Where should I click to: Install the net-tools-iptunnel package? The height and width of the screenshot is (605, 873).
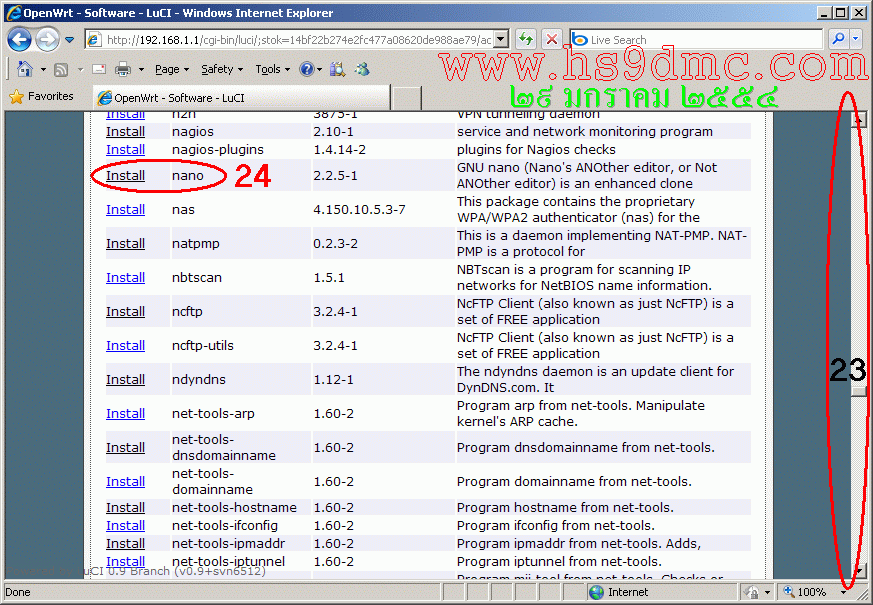tap(125, 561)
